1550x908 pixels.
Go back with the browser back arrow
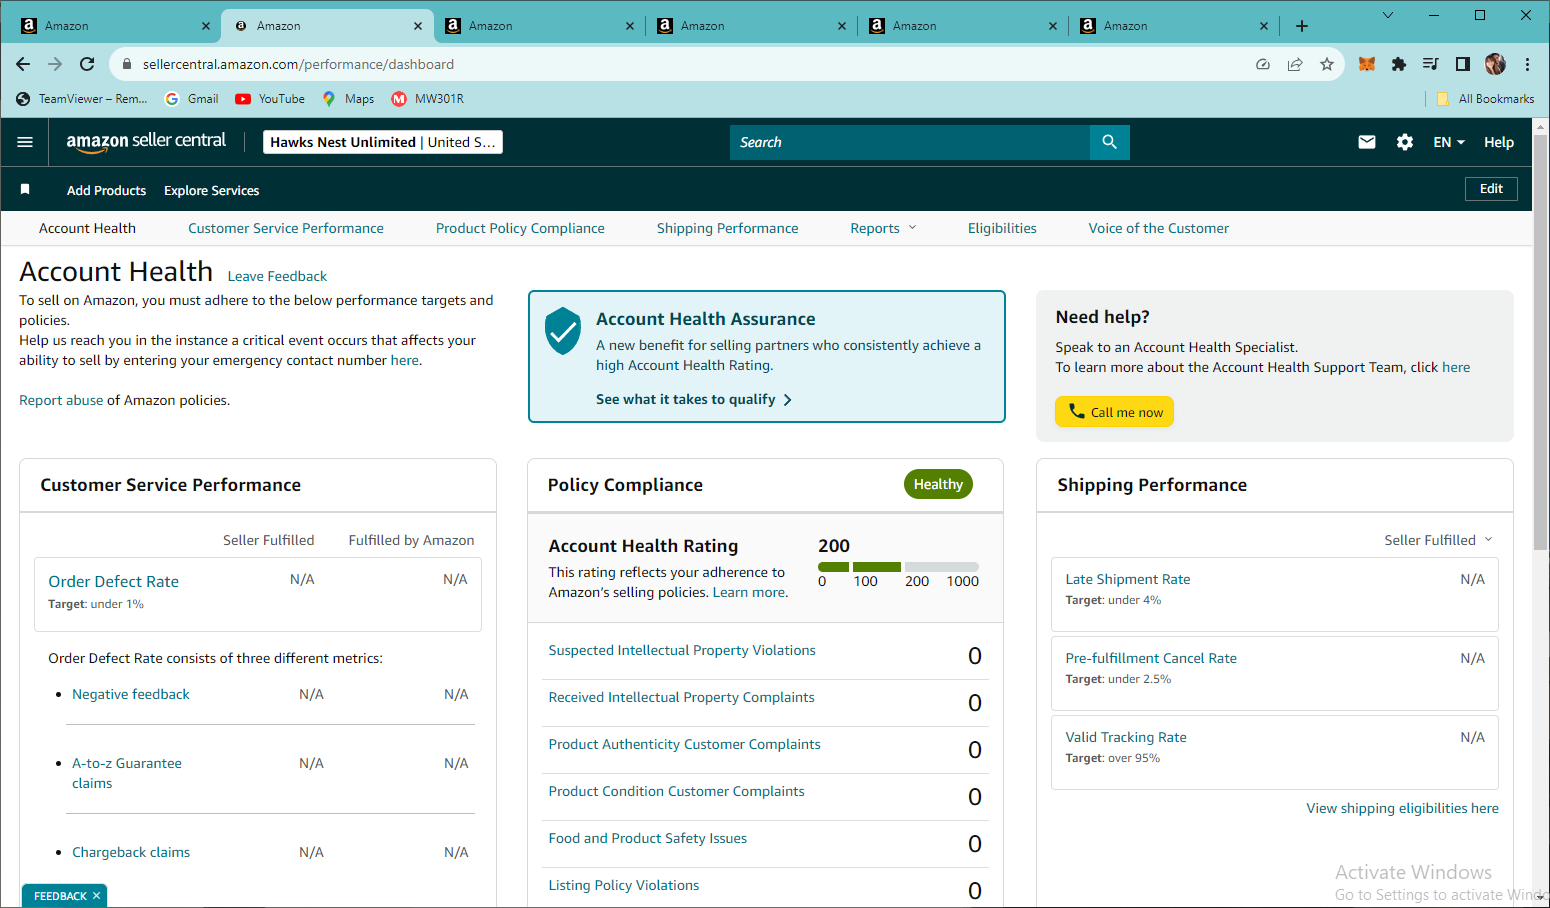point(23,64)
